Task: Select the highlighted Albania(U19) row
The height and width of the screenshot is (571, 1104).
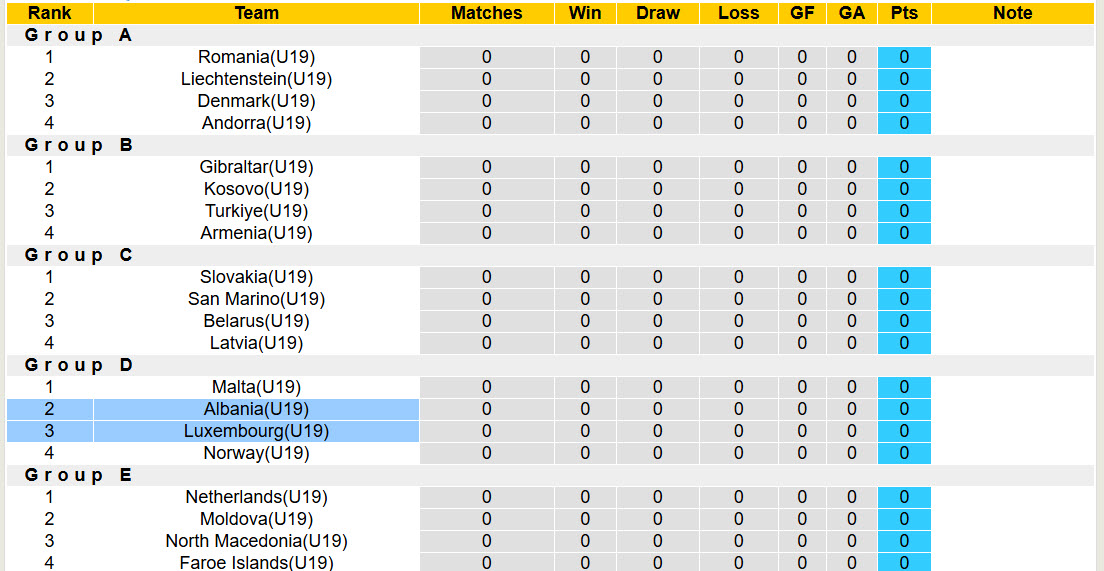Action: coord(256,409)
